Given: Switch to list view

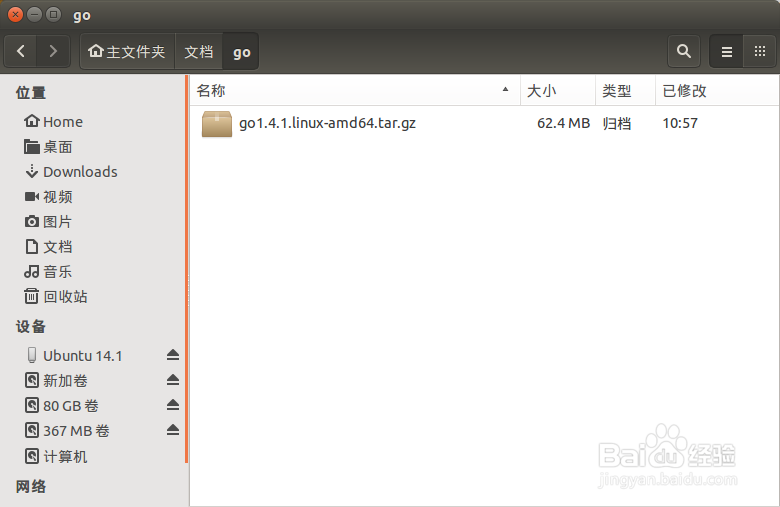Looking at the screenshot, I should coord(726,51).
